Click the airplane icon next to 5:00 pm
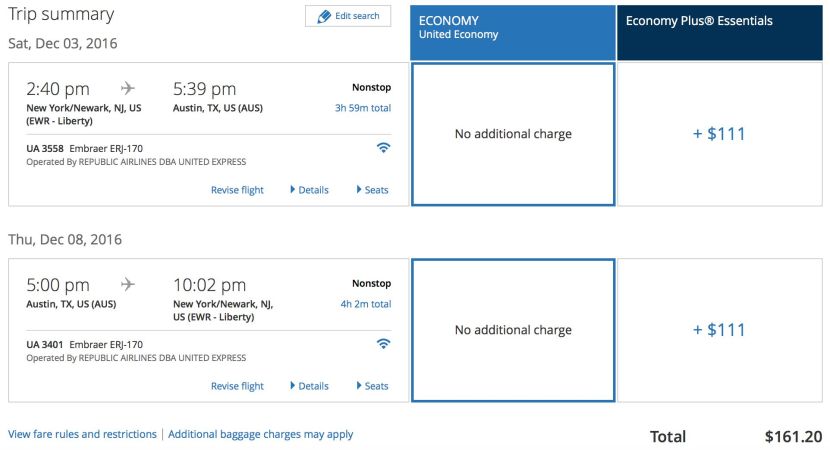Viewport: 830px width, 450px height. (x=128, y=284)
